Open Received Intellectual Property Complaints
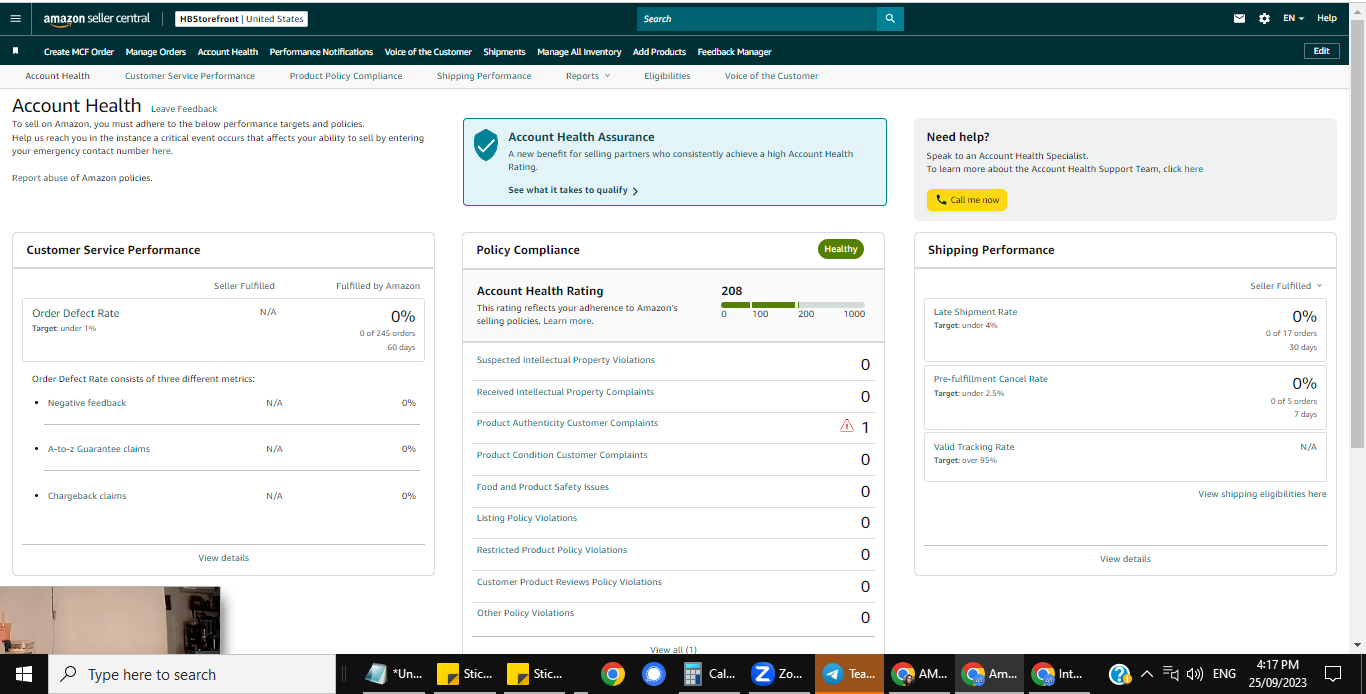The width and height of the screenshot is (1366, 694). pos(565,392)
